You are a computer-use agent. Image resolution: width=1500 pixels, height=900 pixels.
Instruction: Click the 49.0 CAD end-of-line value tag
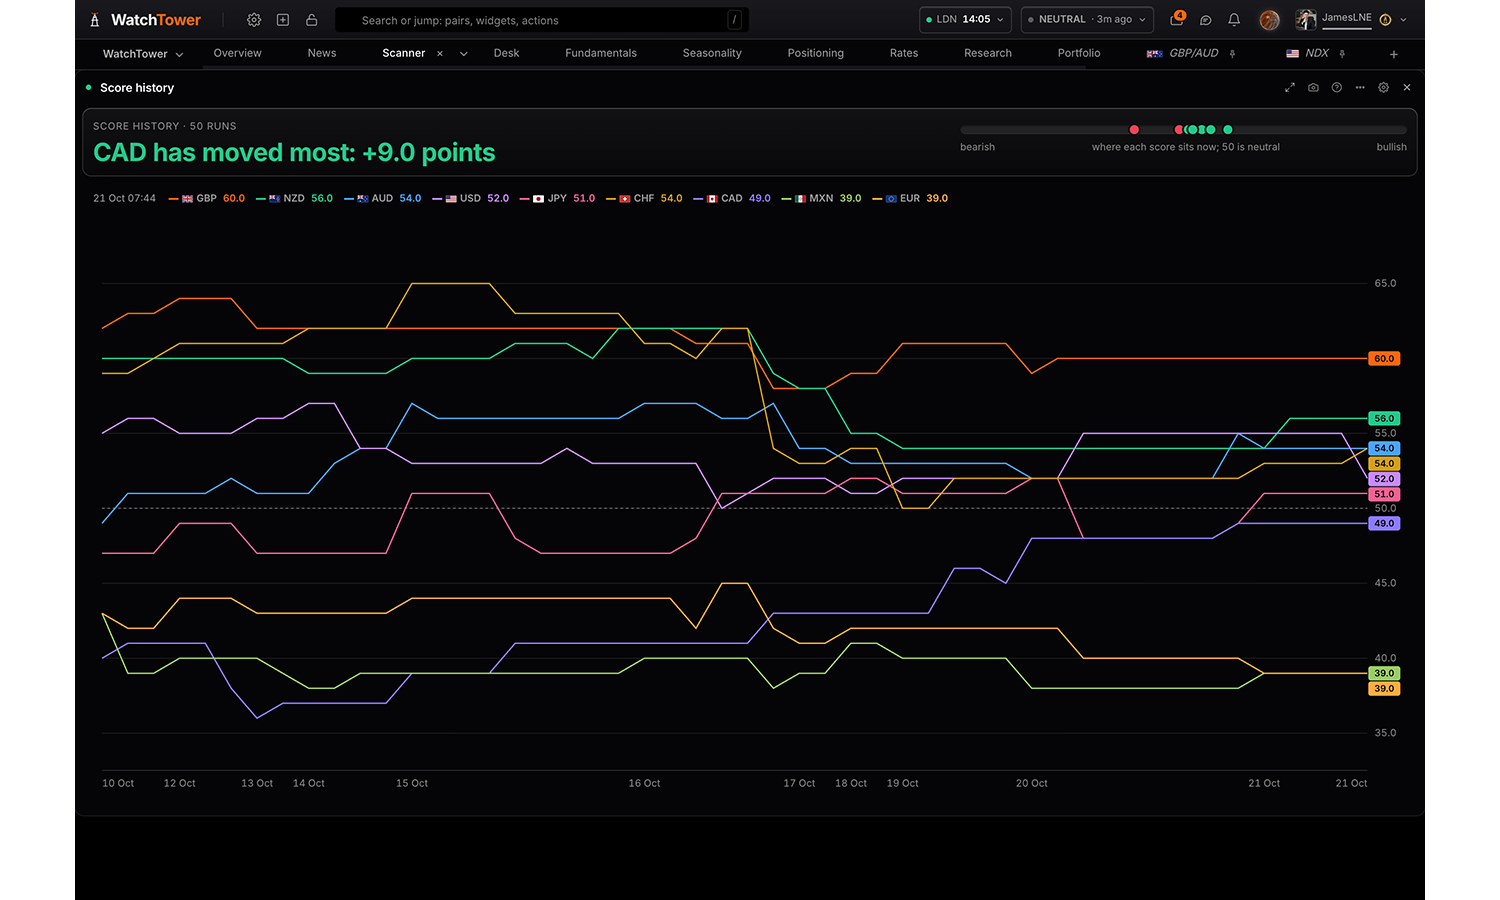pyautogui.click(x=1384, y=524)
